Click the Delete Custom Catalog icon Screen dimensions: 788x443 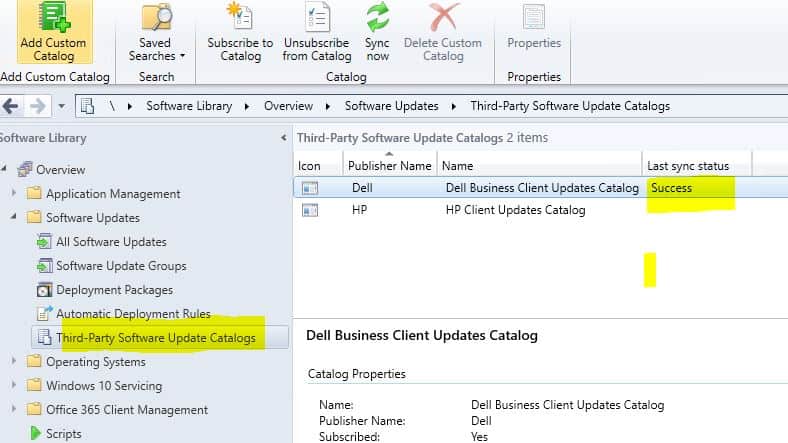coord(444,17)
